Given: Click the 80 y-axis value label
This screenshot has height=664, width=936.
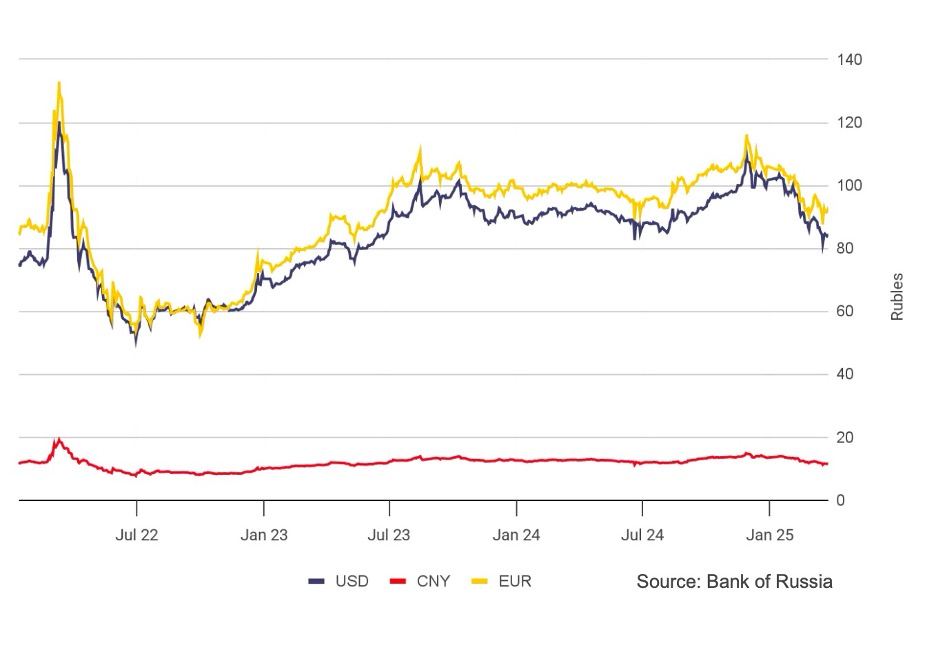Looking at the screenshot, I should (x=846, y=249).
